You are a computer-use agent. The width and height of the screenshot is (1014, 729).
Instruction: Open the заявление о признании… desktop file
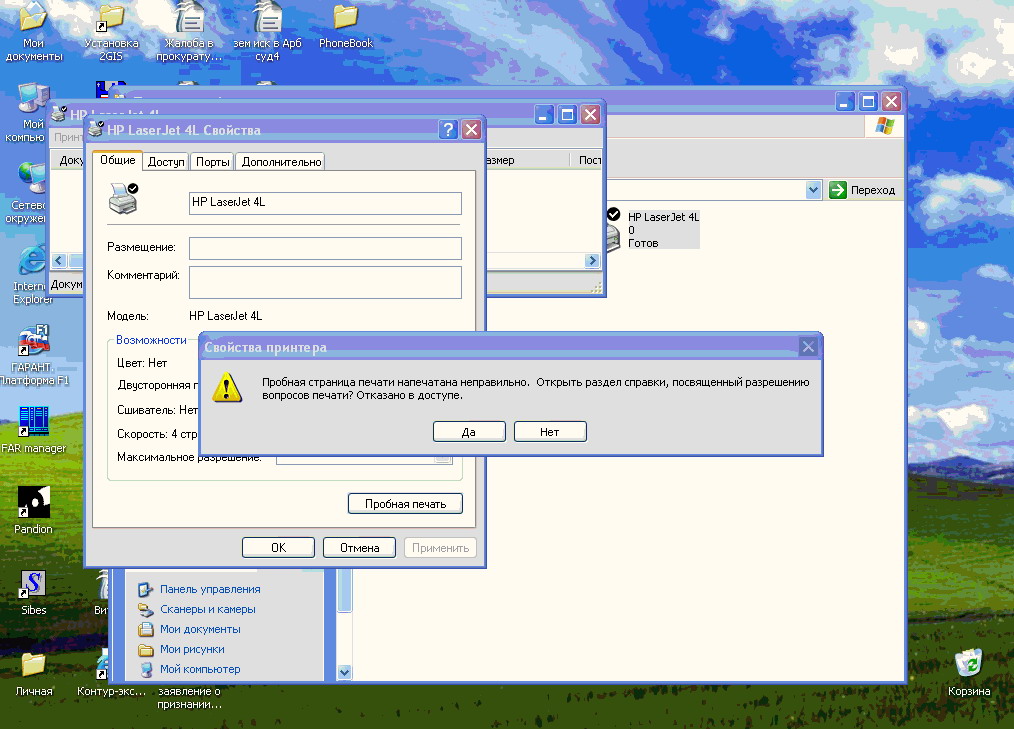tap(189, 697)
